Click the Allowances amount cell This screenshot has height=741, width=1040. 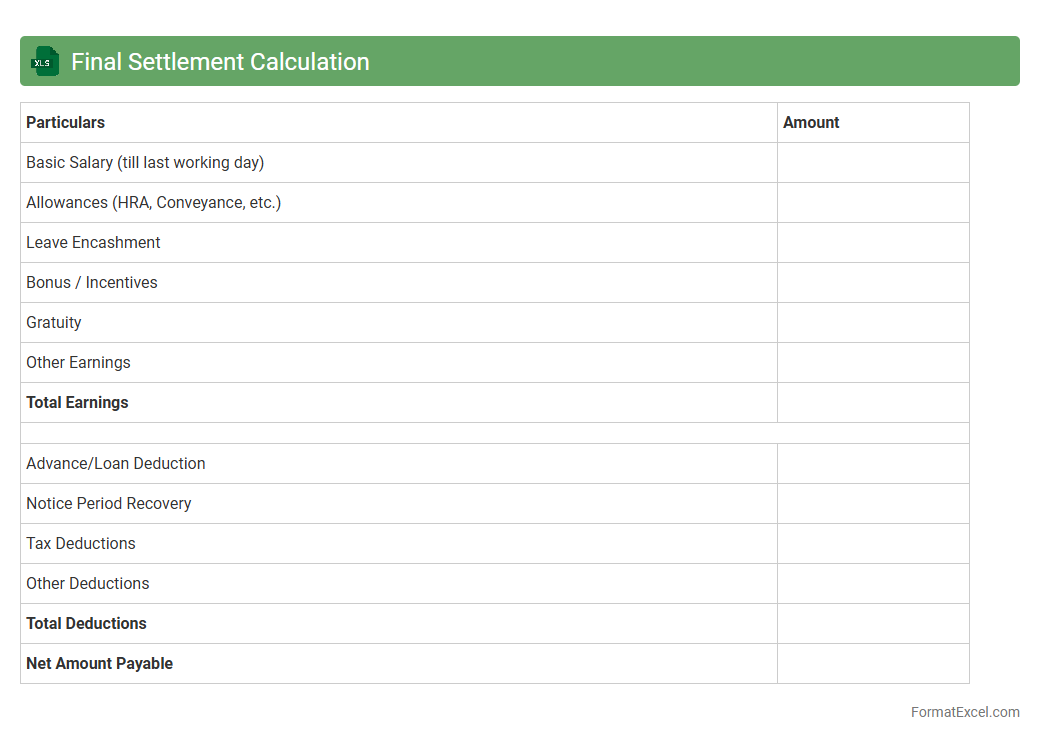pos(872,203)
